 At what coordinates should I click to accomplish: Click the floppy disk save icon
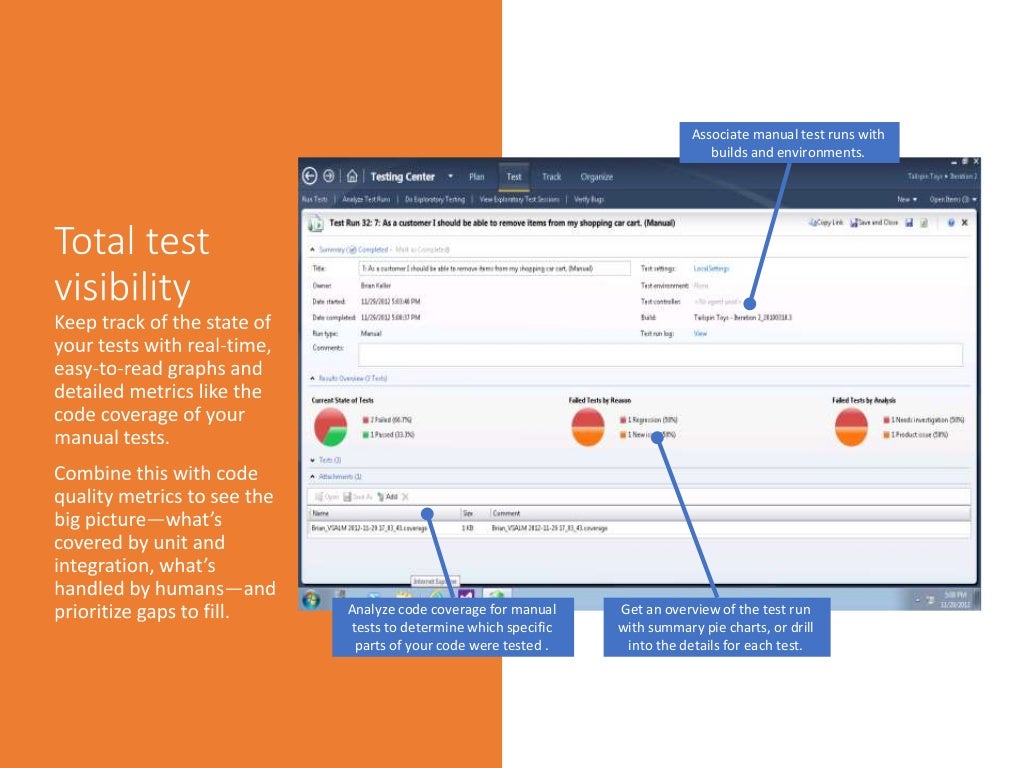pyautogui.click(x=909, y=223)
